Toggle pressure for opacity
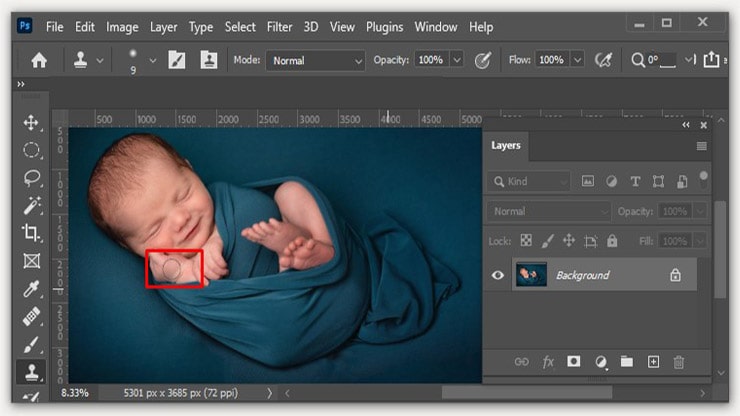 pos(482,60)
